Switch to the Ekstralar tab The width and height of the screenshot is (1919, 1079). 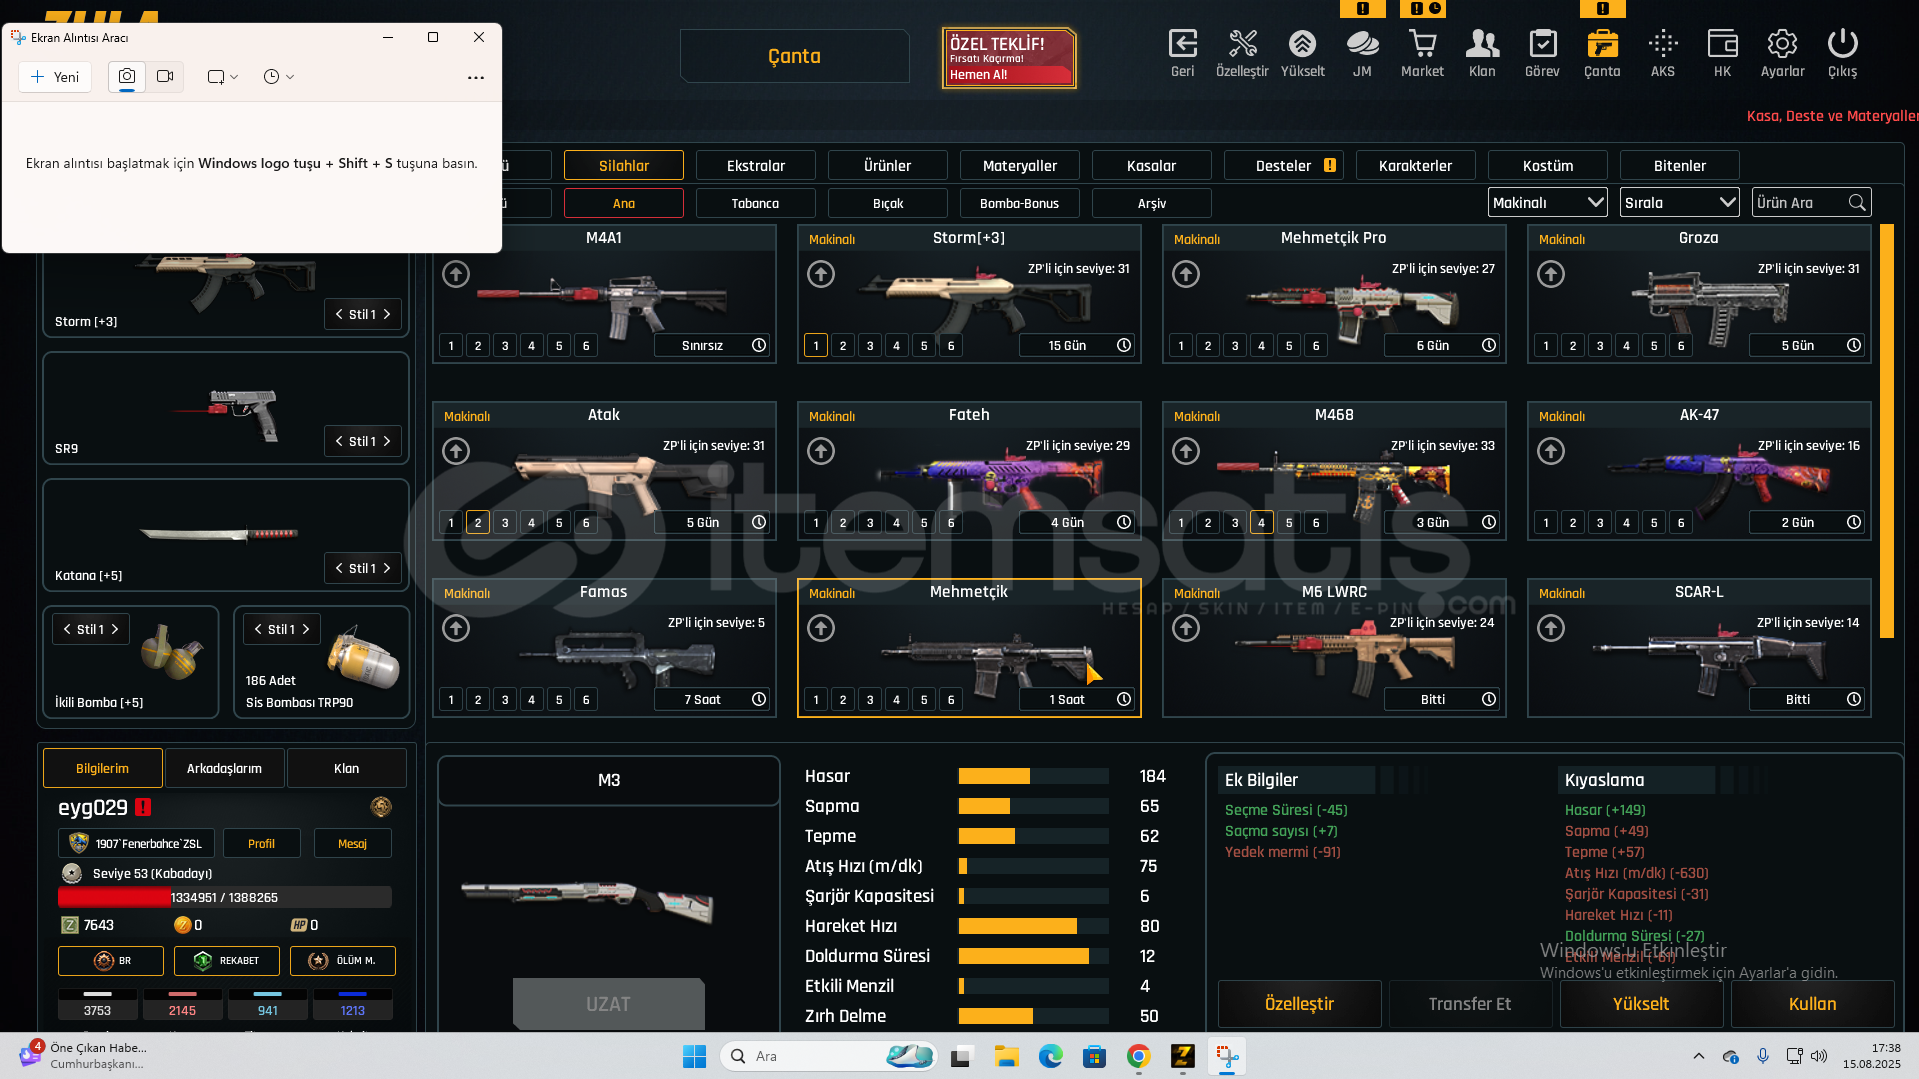pyautogui.click(x=756, y=165)
